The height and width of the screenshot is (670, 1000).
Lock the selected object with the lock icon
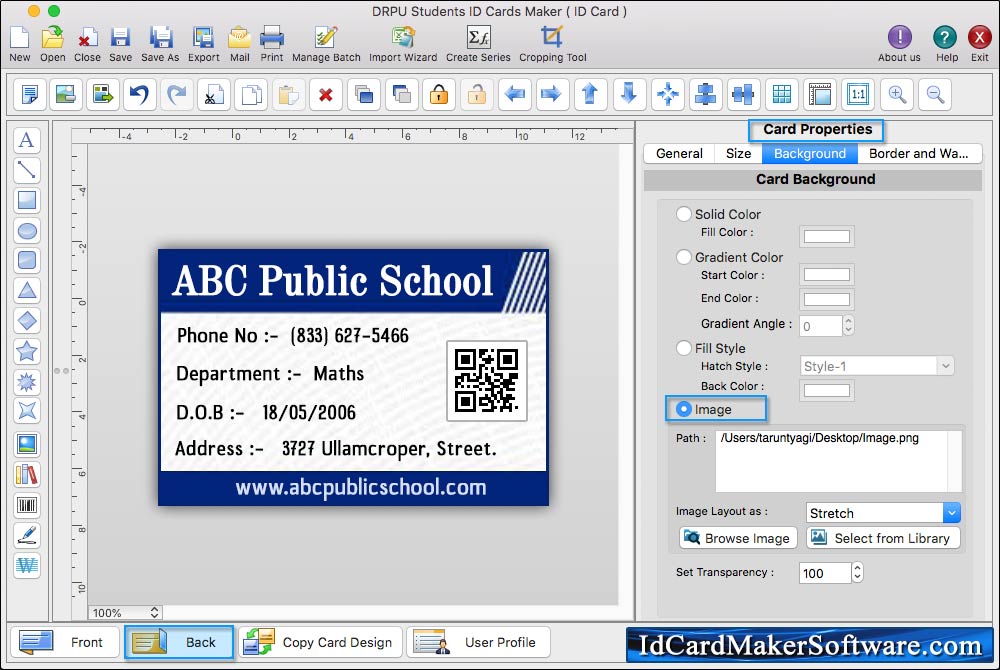click(x=439, y=94)
